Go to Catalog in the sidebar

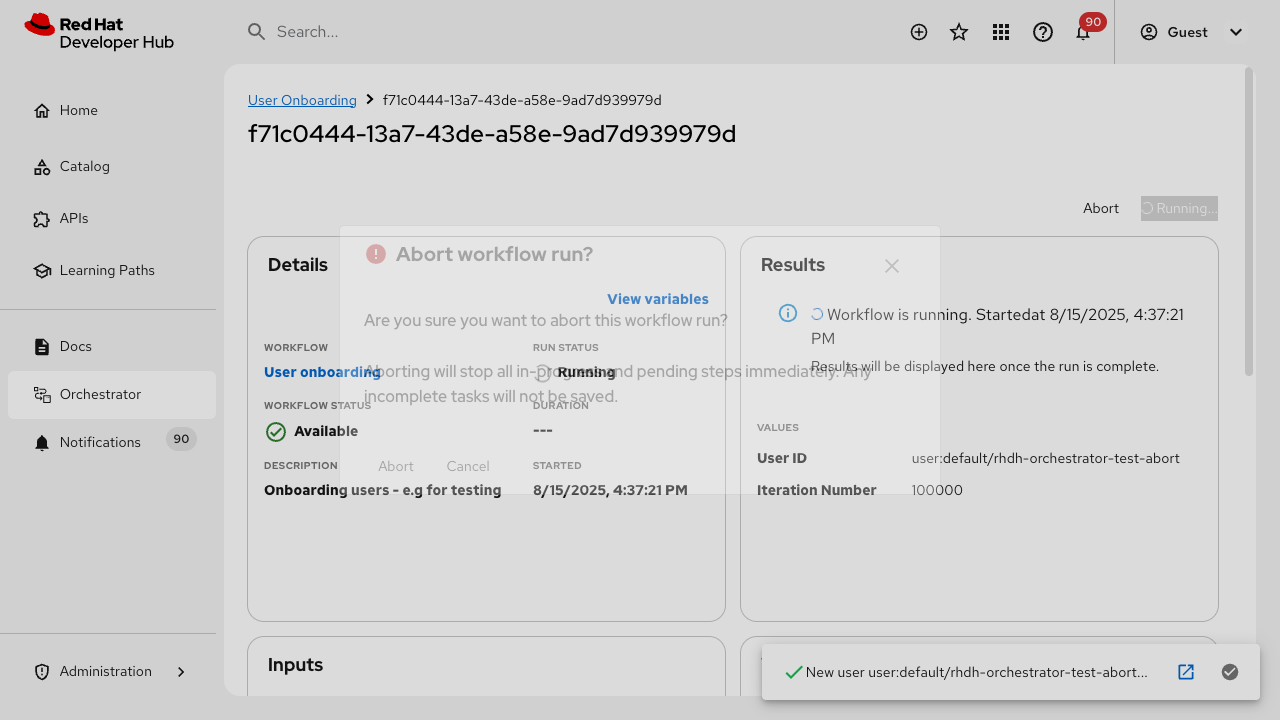84,166
